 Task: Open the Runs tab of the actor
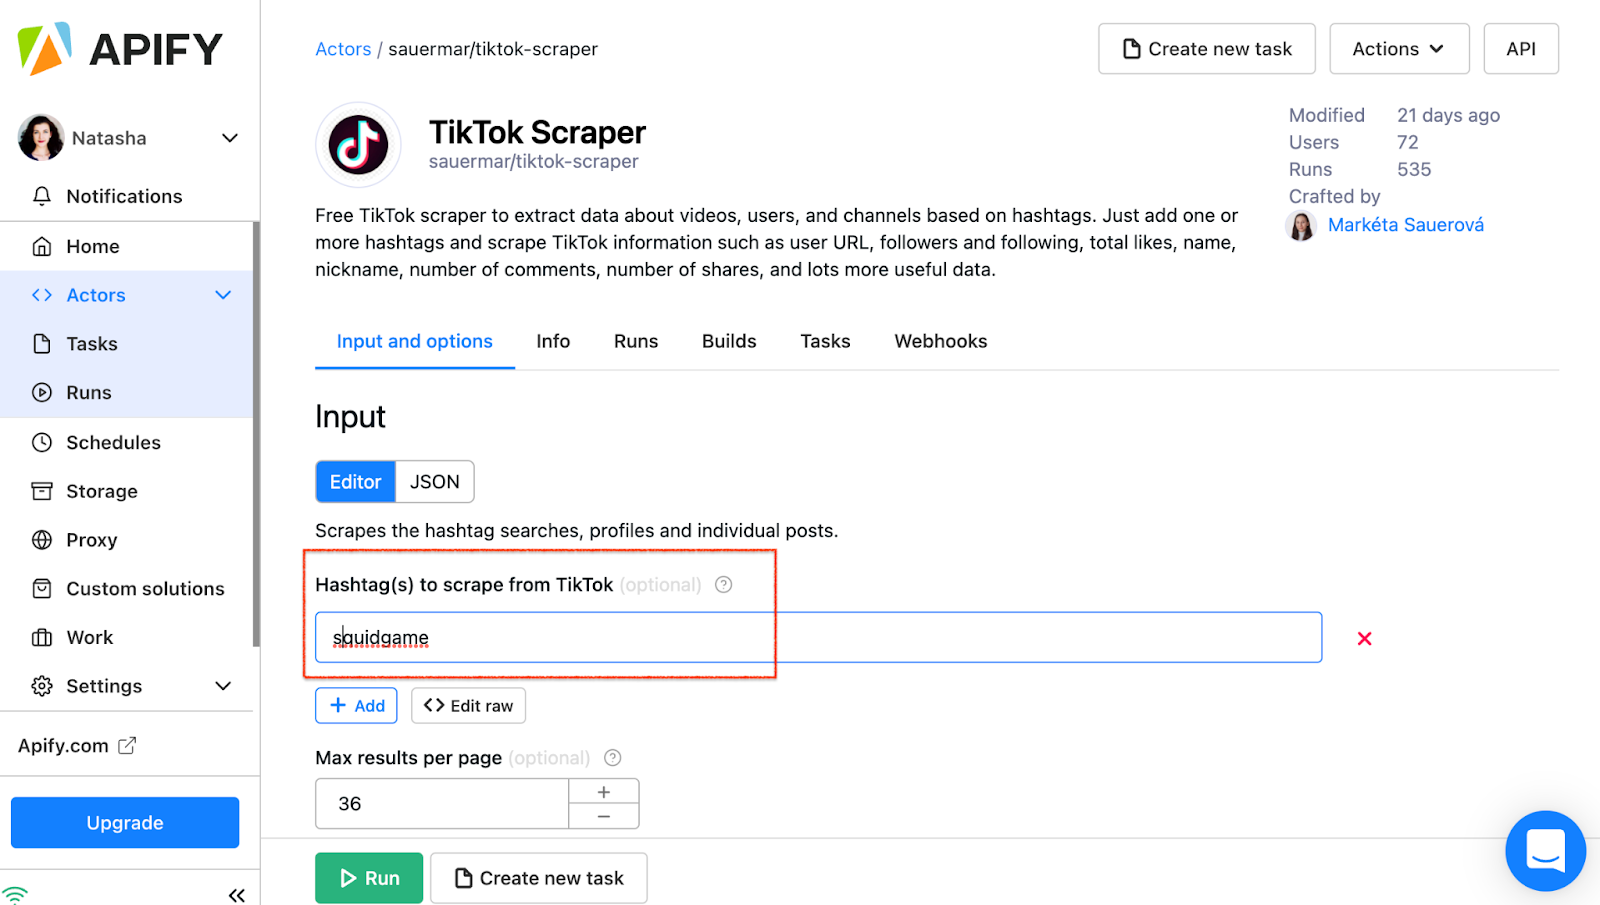point(636,341)
